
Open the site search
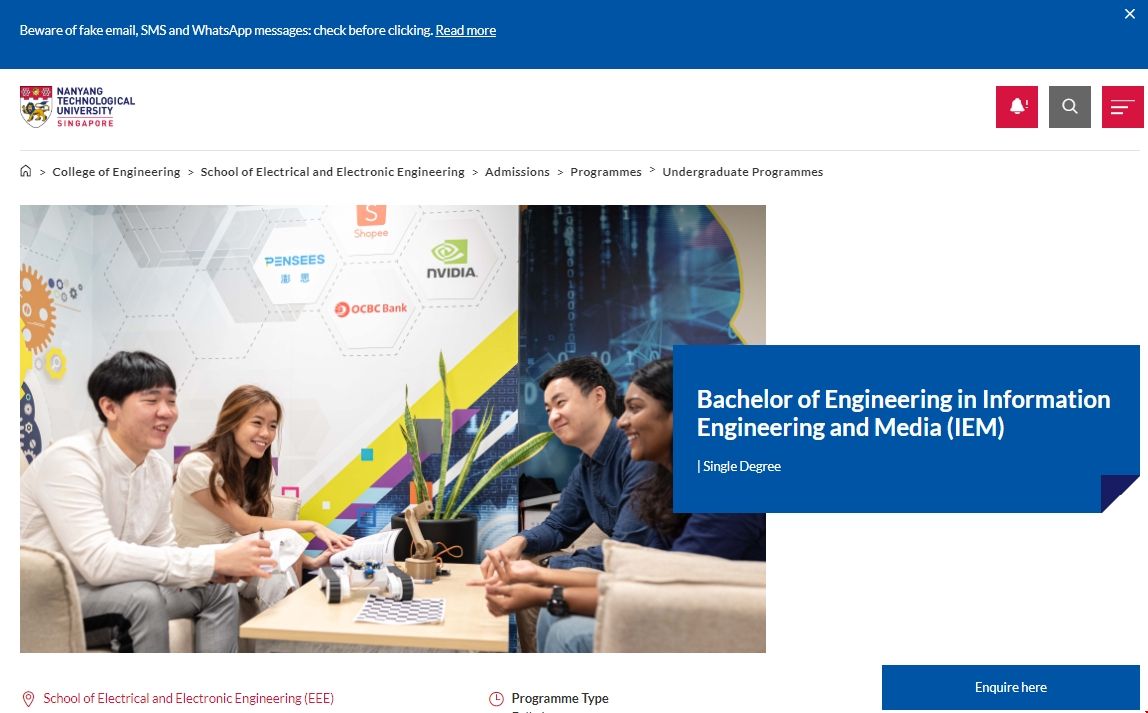(x=1069, y=106)
